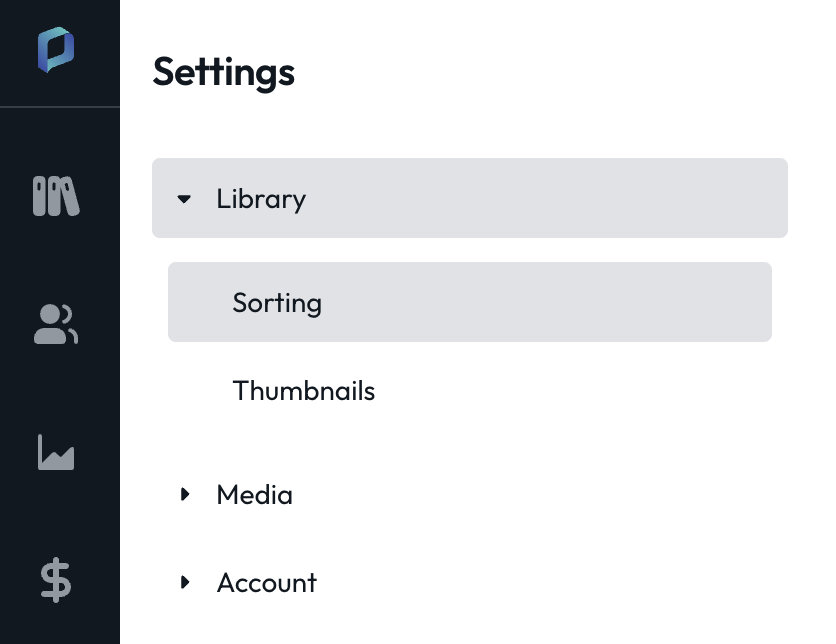Open the users sidebar icon

[x=56, y=324]
